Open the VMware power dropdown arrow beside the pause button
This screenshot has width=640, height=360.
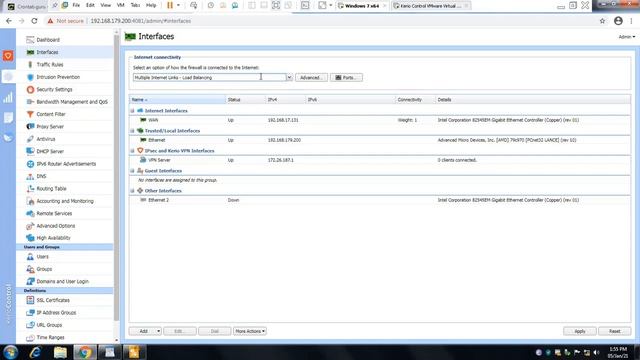(178, 5)
